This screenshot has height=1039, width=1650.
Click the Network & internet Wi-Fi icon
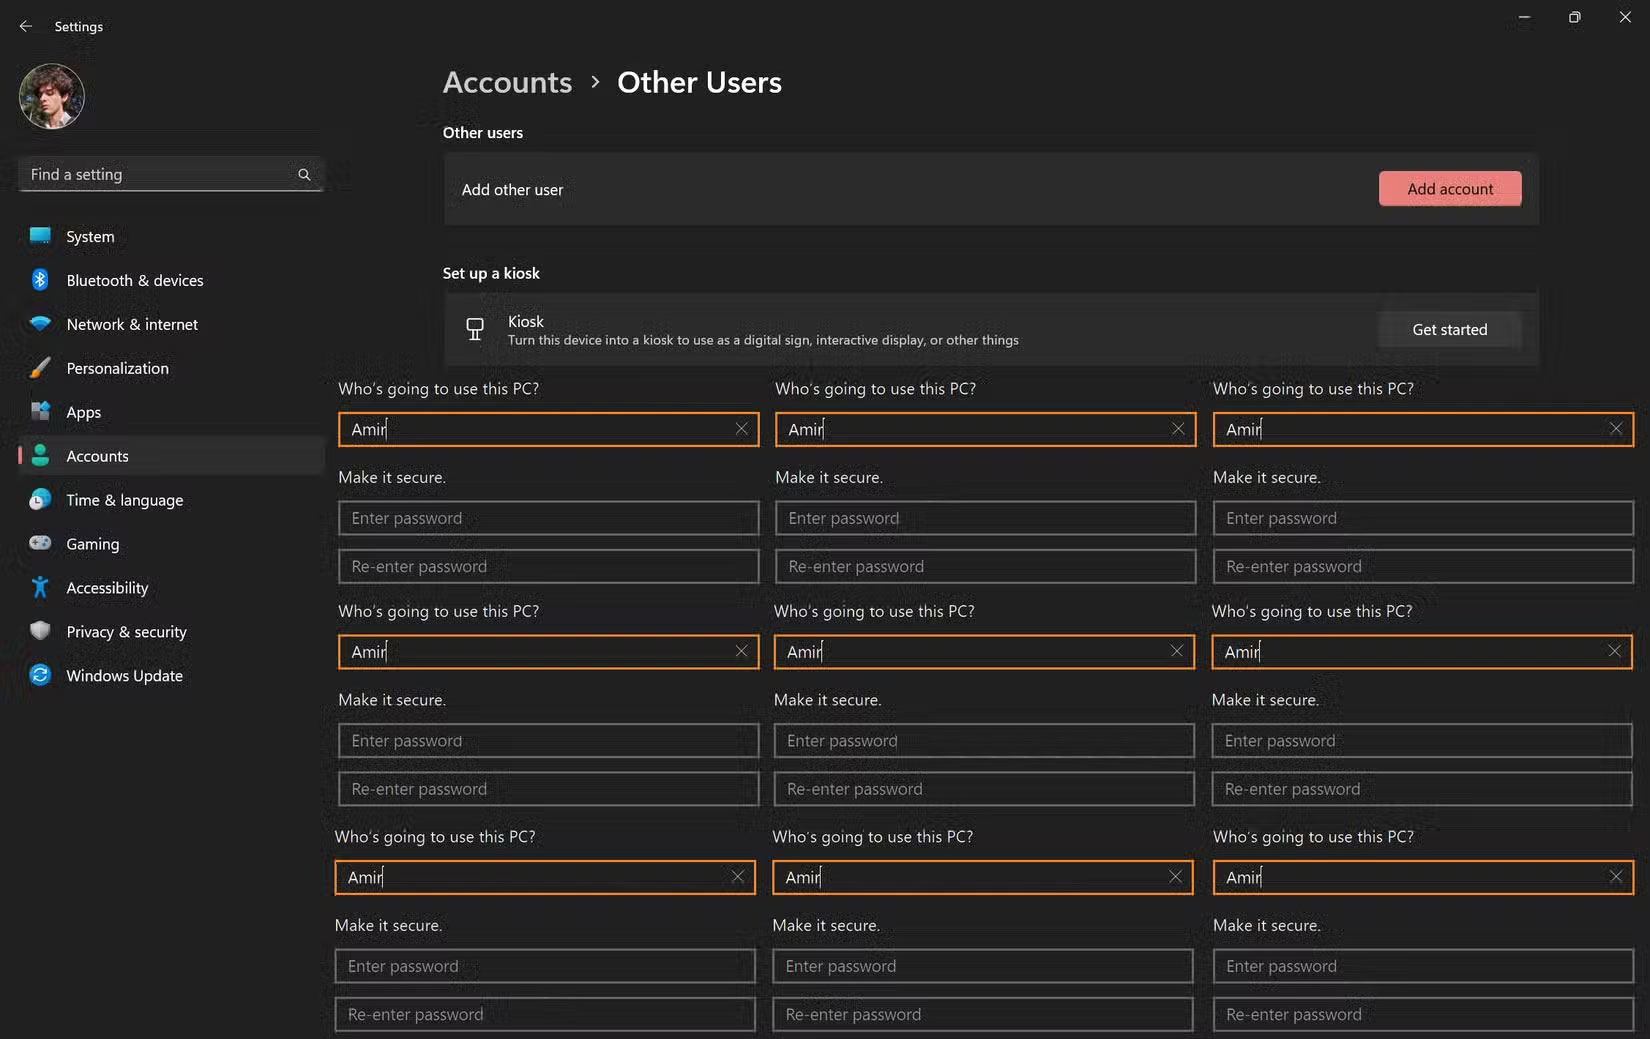(x=40, y=324)
